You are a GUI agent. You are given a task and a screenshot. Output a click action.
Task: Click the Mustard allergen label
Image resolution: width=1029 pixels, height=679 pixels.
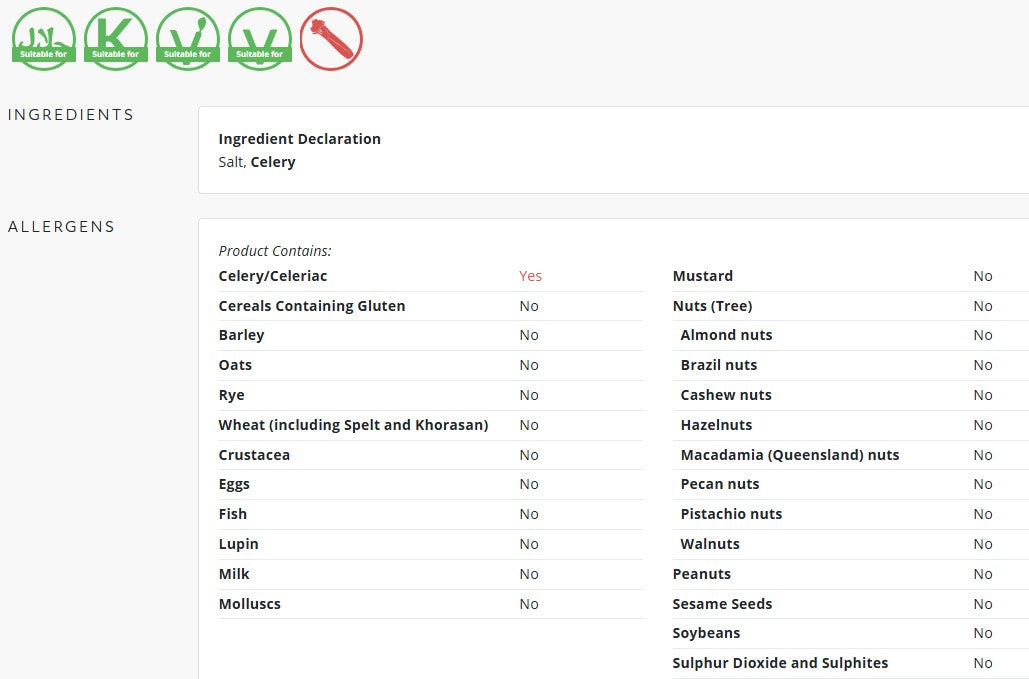tap(703, 276)
